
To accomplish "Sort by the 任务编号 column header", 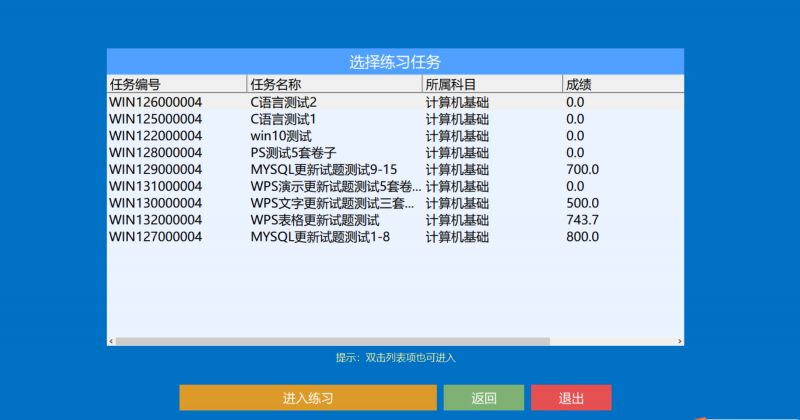I will 177,84.
